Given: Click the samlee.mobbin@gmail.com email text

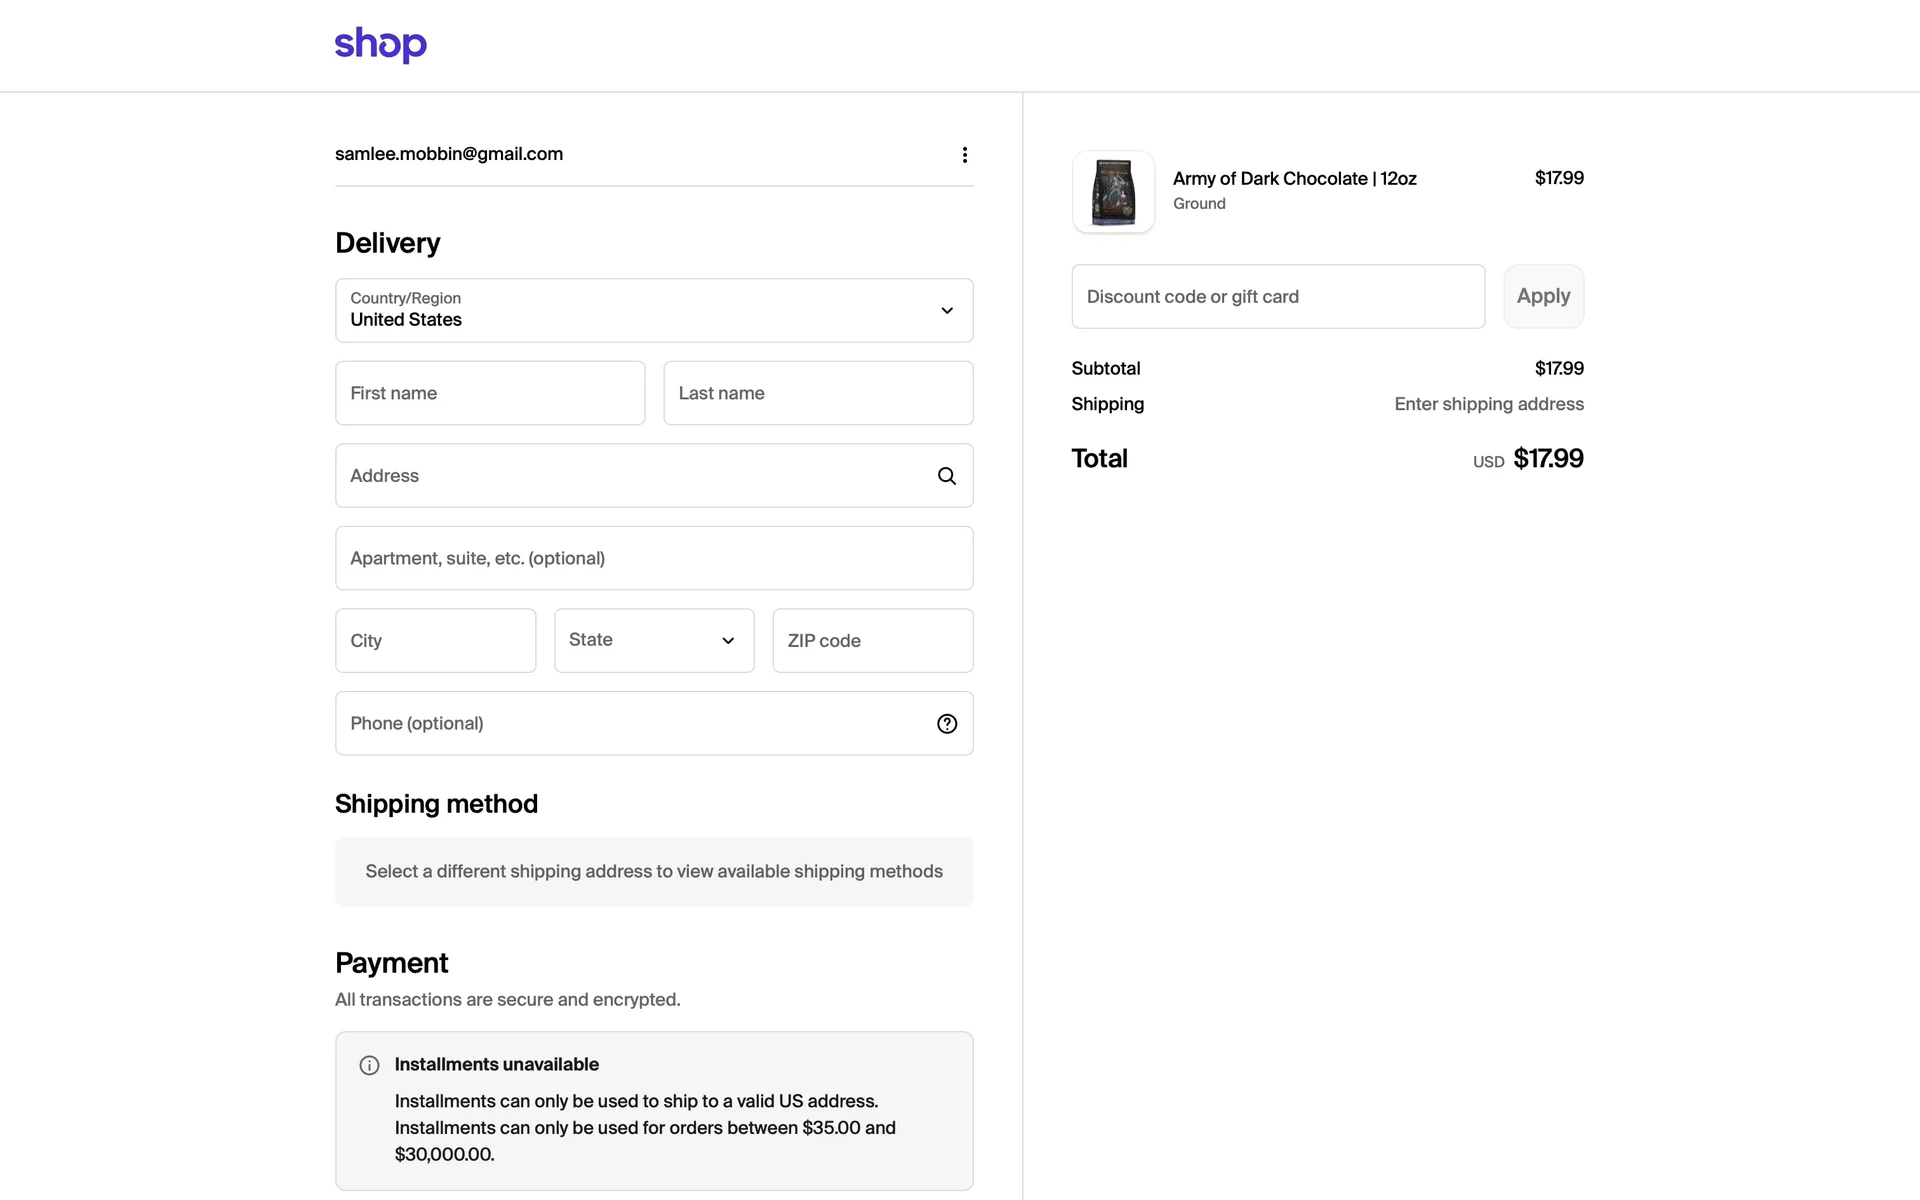Looking at the screenshot, I should [449, 154].
